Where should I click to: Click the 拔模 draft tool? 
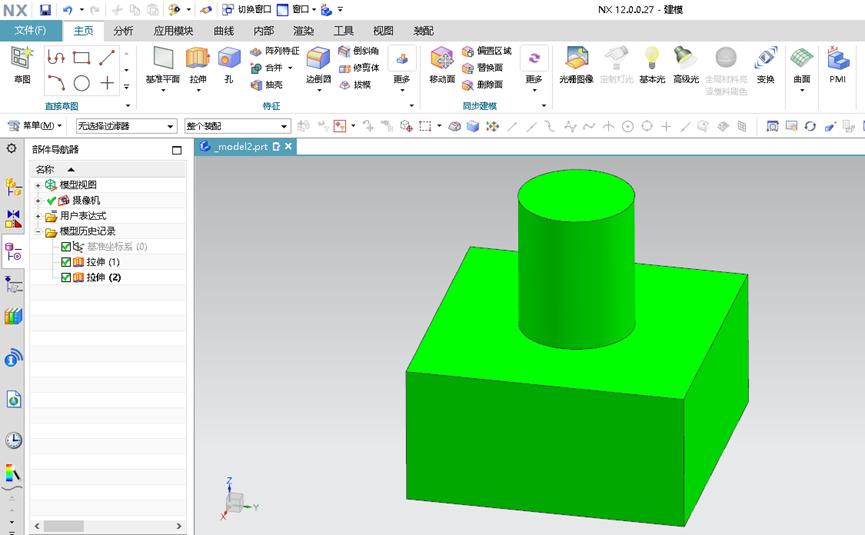click(355, 84)
